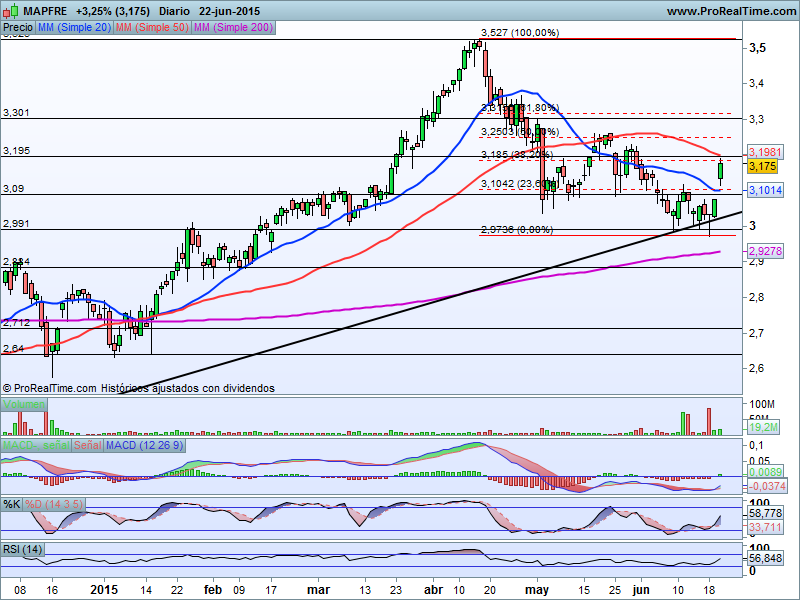Click the feb month label on time axis
Viewport: 800px width, 600px height.
click(213, 590)
